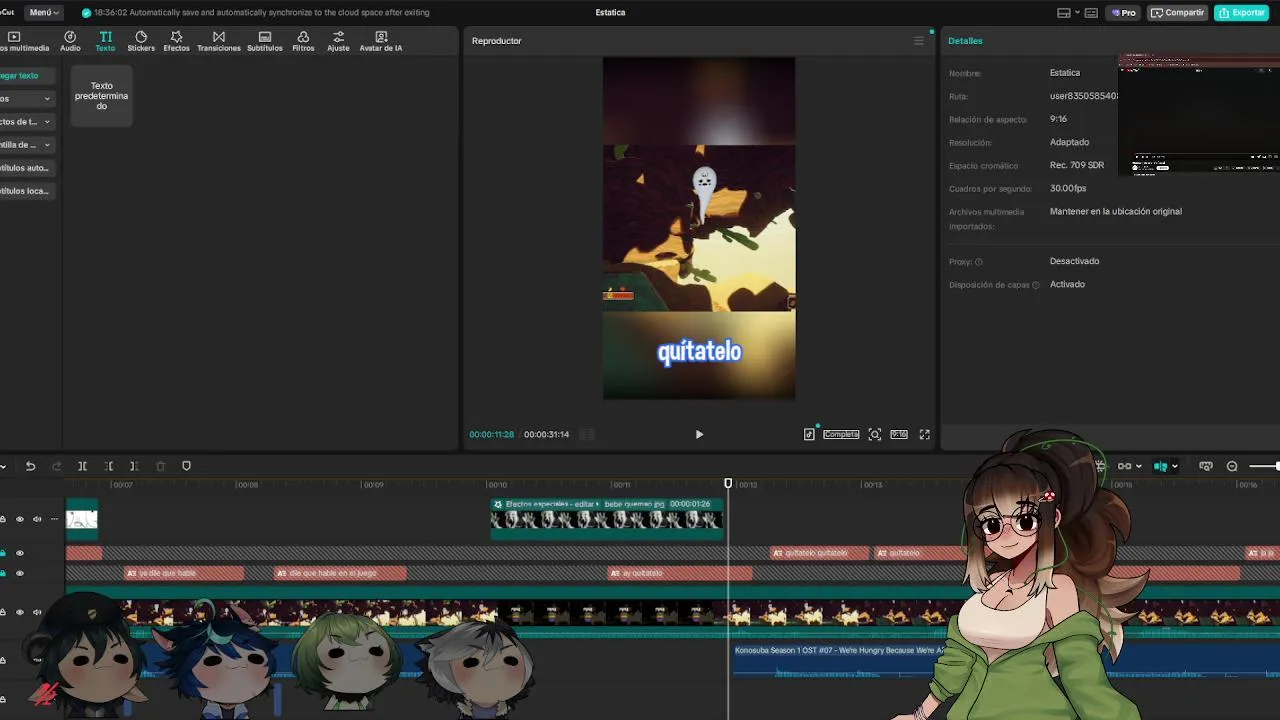Screen dimensions: 1280x720
Task: Enter fullscreen preview mode
Action: 924,434
